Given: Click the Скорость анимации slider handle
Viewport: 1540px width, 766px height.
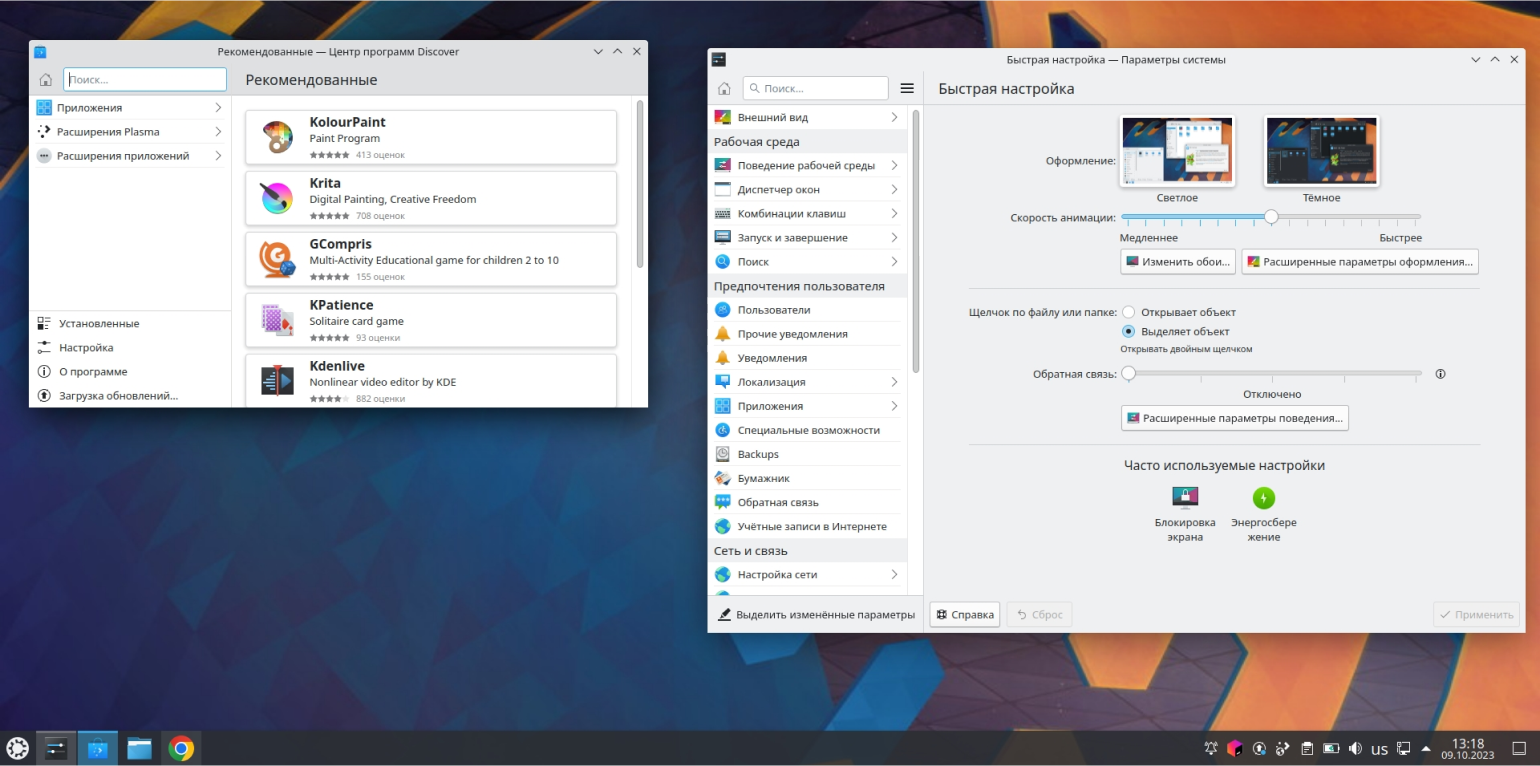Looking at the screenshot, I should 1271,216.
